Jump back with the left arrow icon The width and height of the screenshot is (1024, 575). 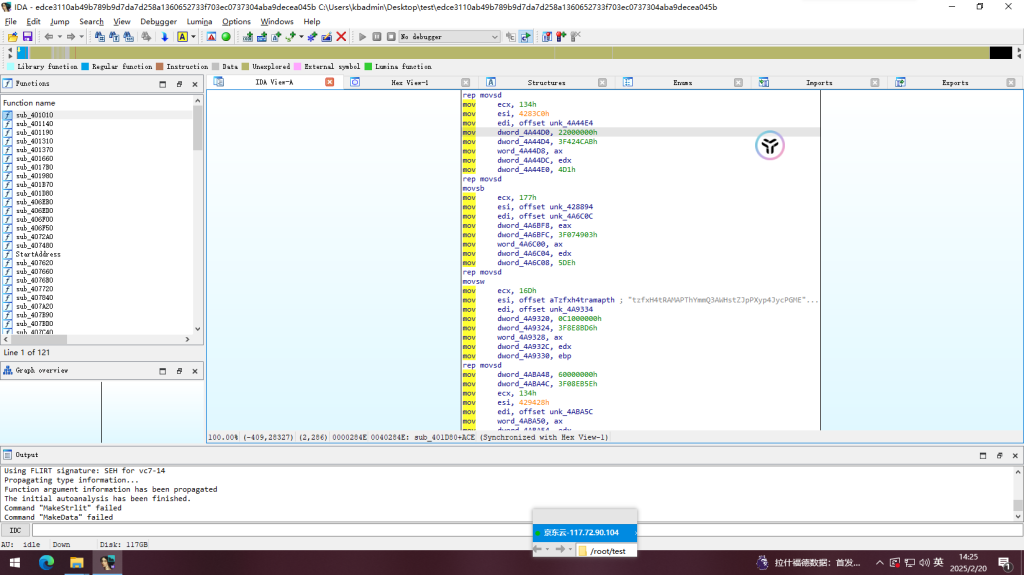[x=48, y=37]
